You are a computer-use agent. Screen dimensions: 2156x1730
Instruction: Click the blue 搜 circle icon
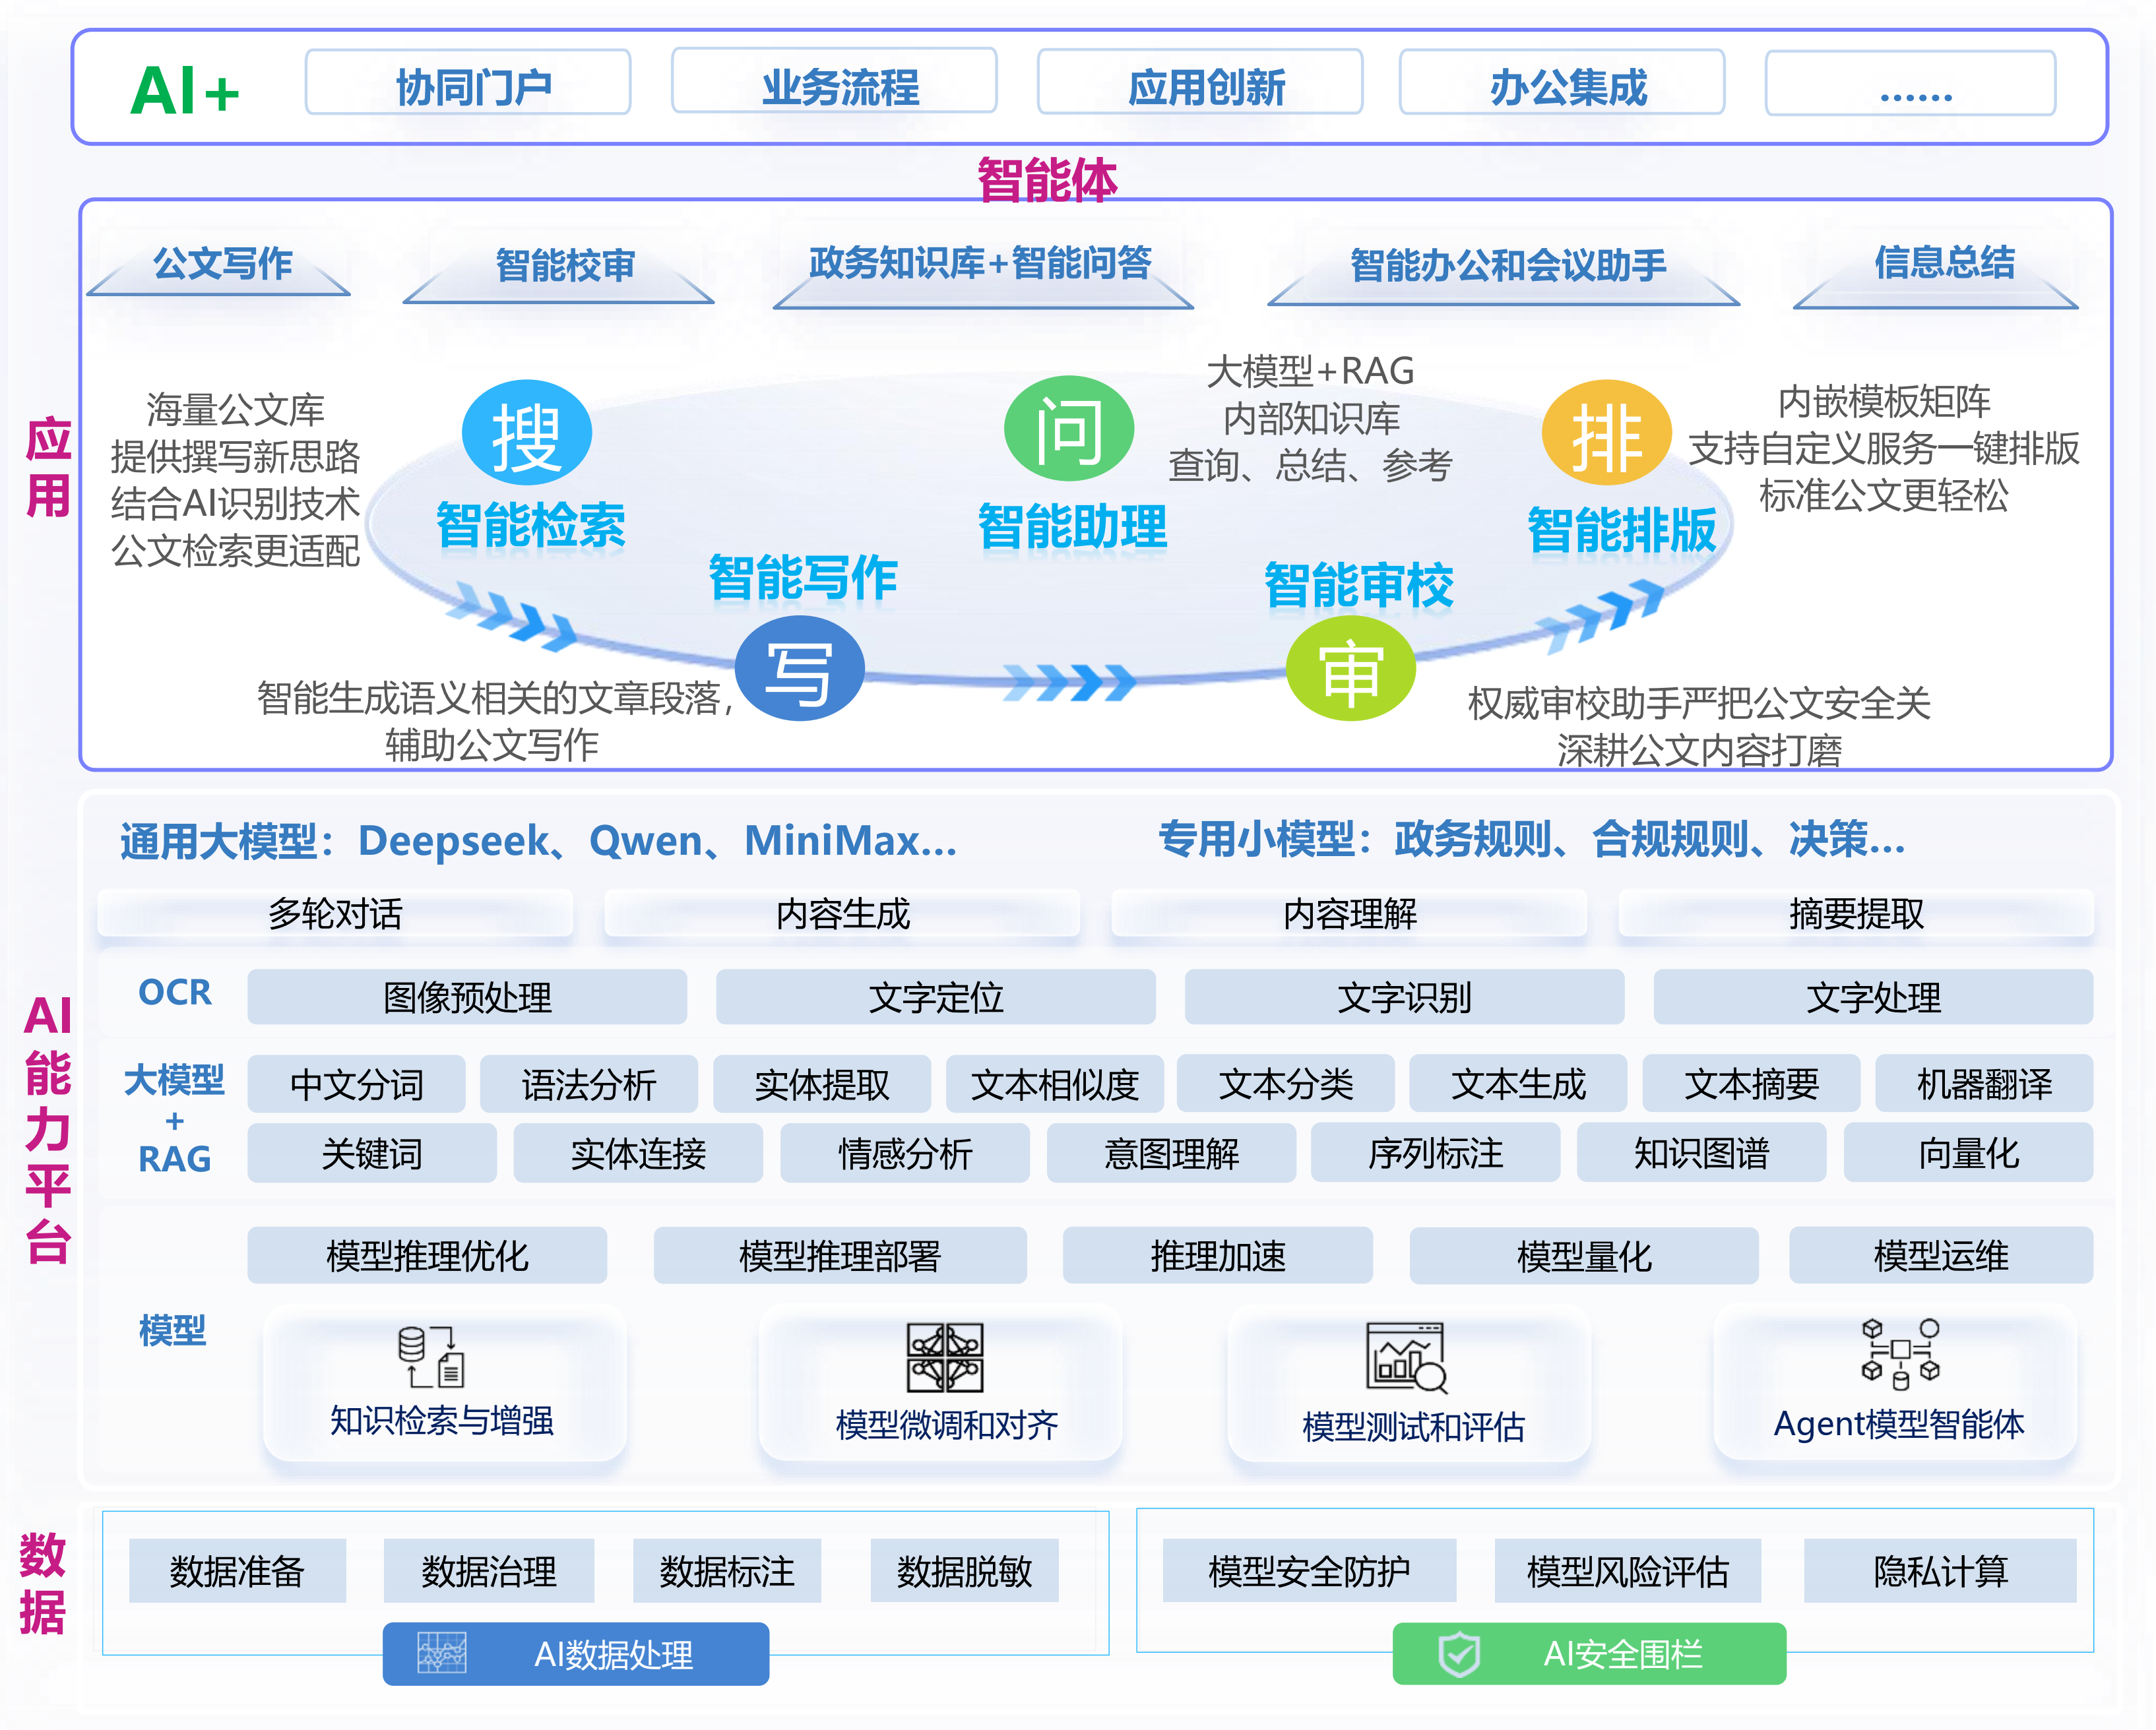point(527,433)
